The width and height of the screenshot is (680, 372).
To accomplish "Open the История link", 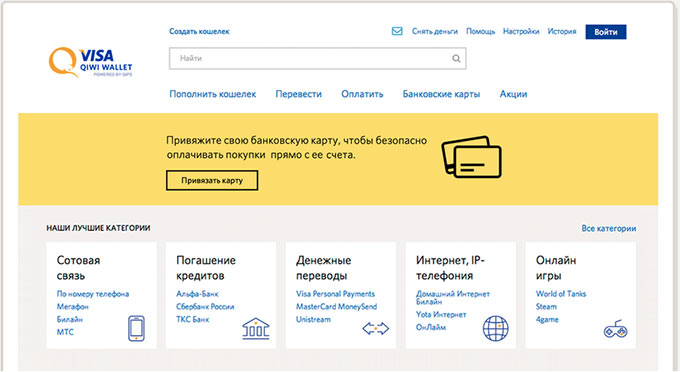I will point(562,31).
